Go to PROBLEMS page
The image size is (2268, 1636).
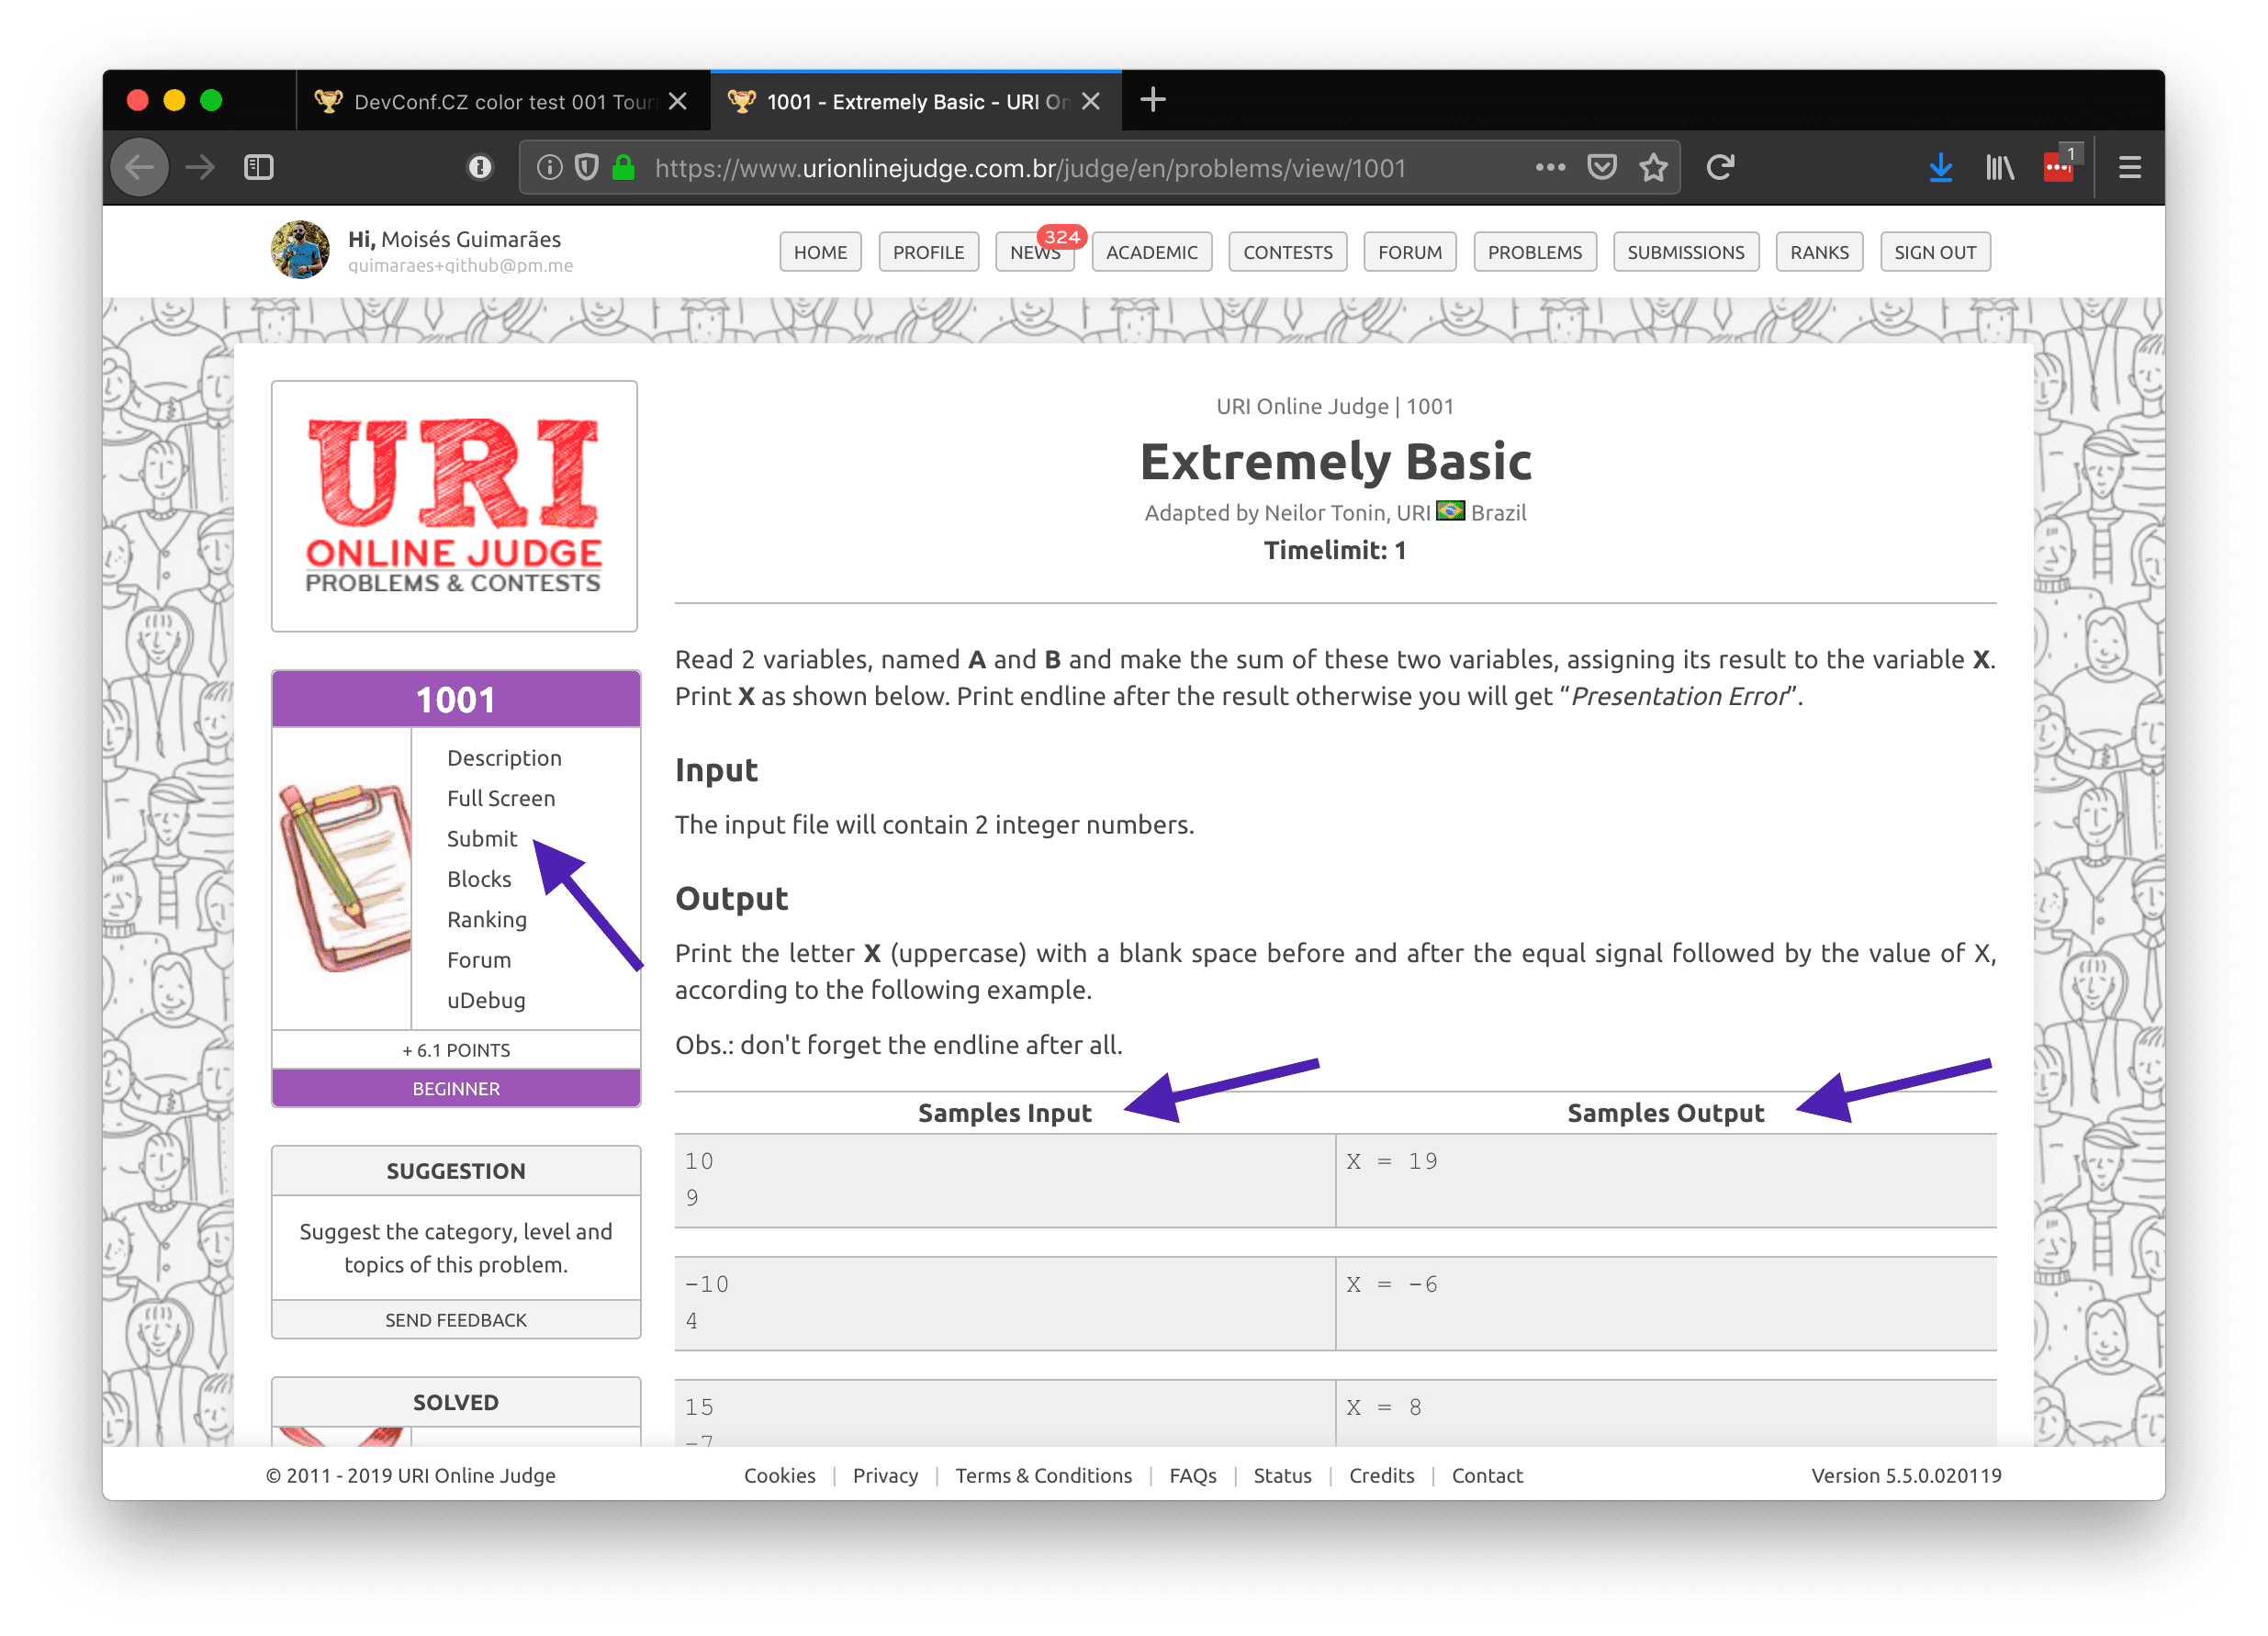[x=1535, y=252]
